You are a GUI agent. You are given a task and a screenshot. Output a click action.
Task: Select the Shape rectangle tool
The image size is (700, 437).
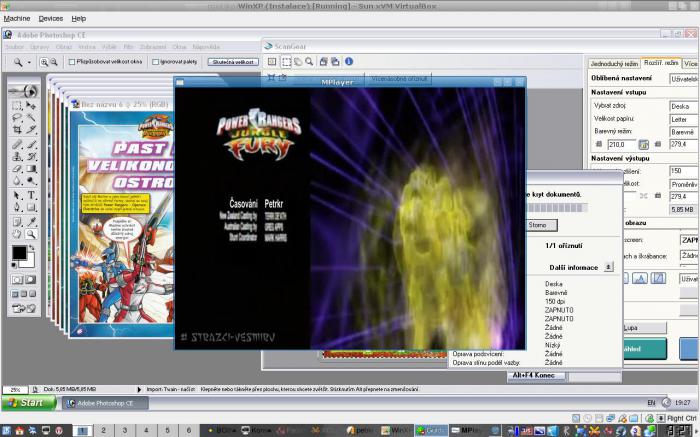click(x=31, y=207)
